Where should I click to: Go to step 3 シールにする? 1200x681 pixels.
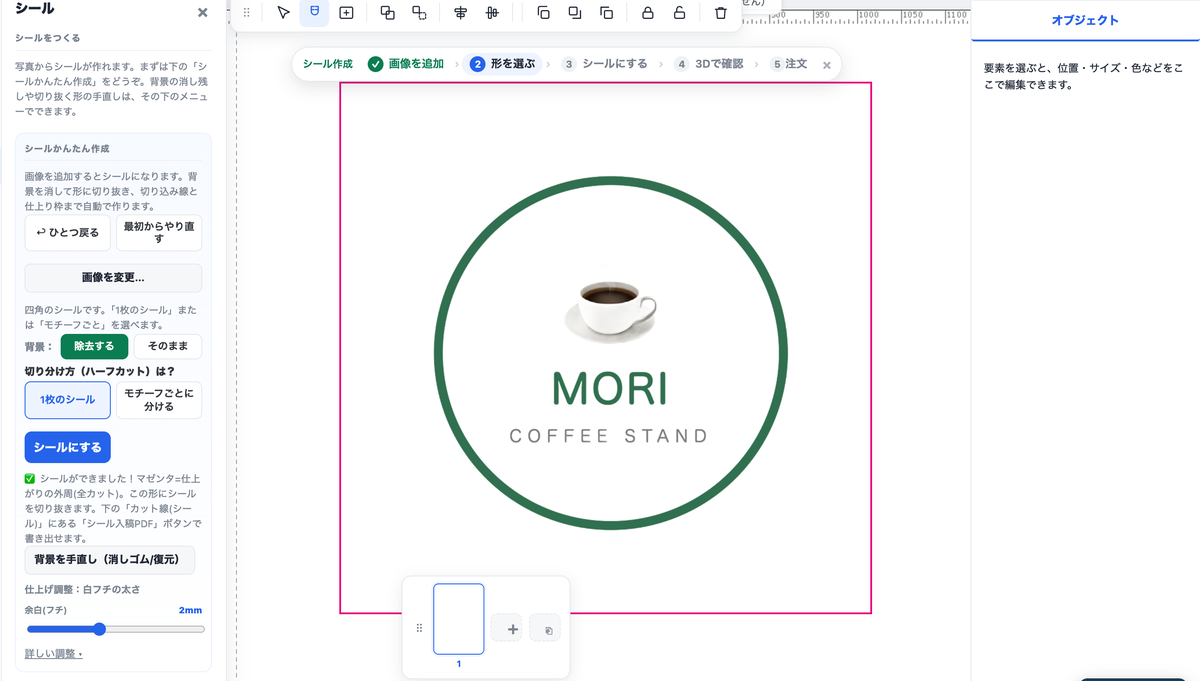[x=605, y=64]
